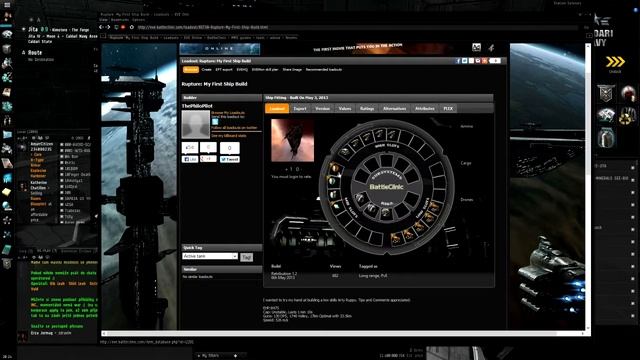Click the Tweet button
The width and height of the screenshot is (640, 360).
pos(230,159)
